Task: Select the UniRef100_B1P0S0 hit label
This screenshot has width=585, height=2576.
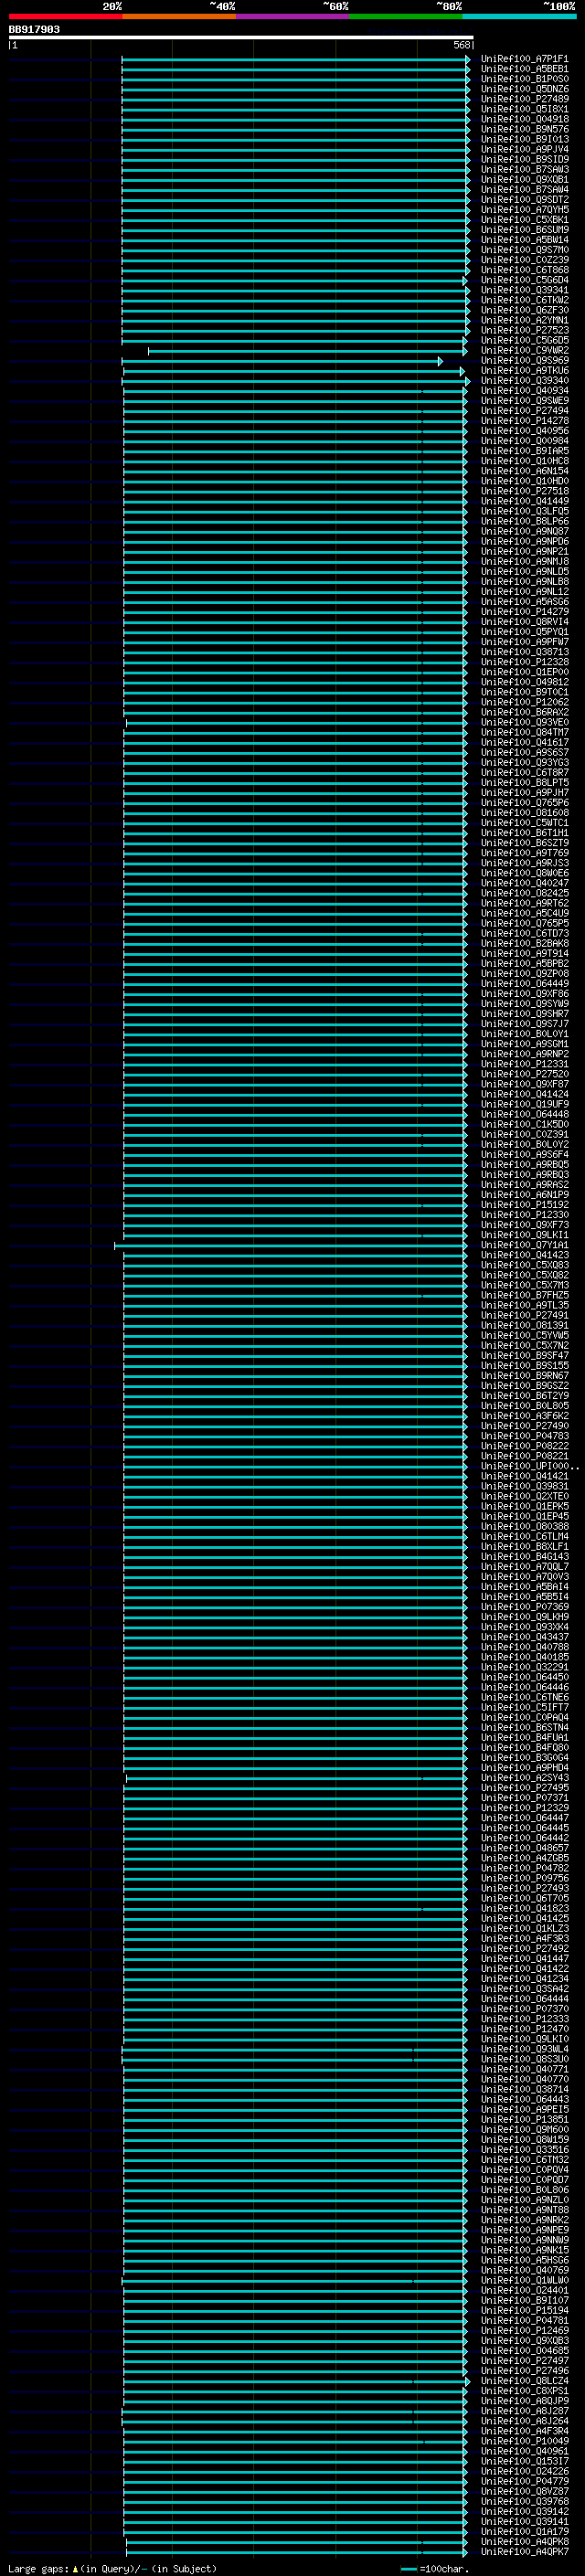Action: 524,79
